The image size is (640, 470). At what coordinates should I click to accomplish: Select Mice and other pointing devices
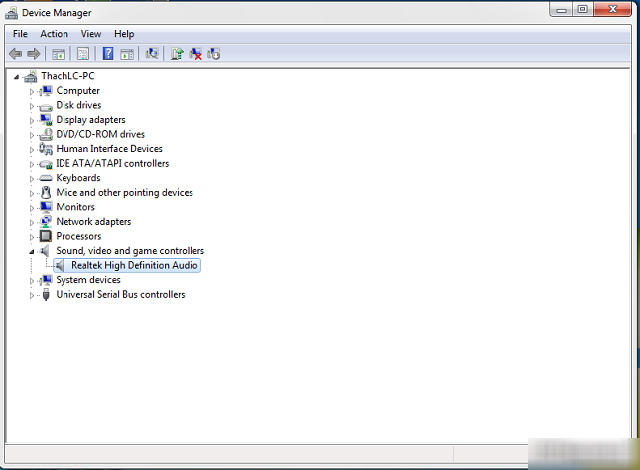point(124,193)
